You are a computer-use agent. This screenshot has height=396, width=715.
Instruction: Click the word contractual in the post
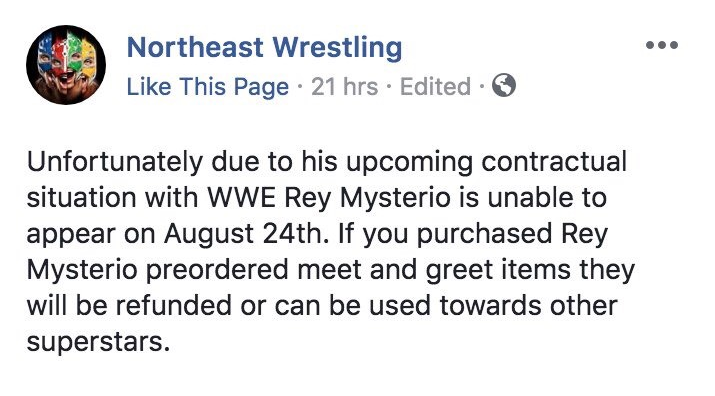coord(554,162)
